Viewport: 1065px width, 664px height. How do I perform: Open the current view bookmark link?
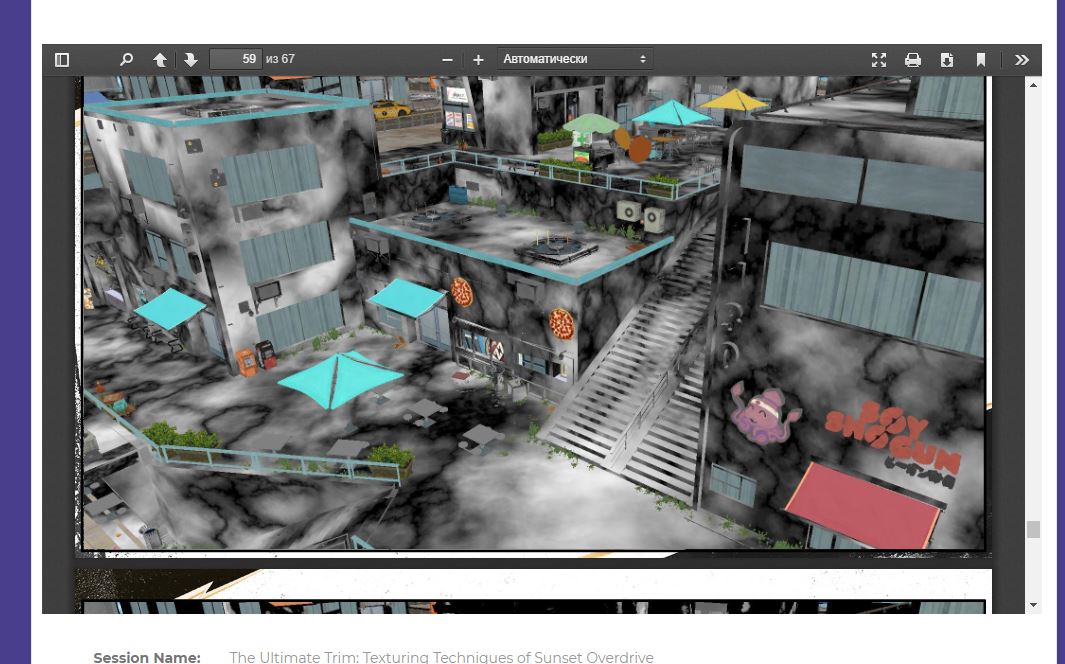pos(981,60)
